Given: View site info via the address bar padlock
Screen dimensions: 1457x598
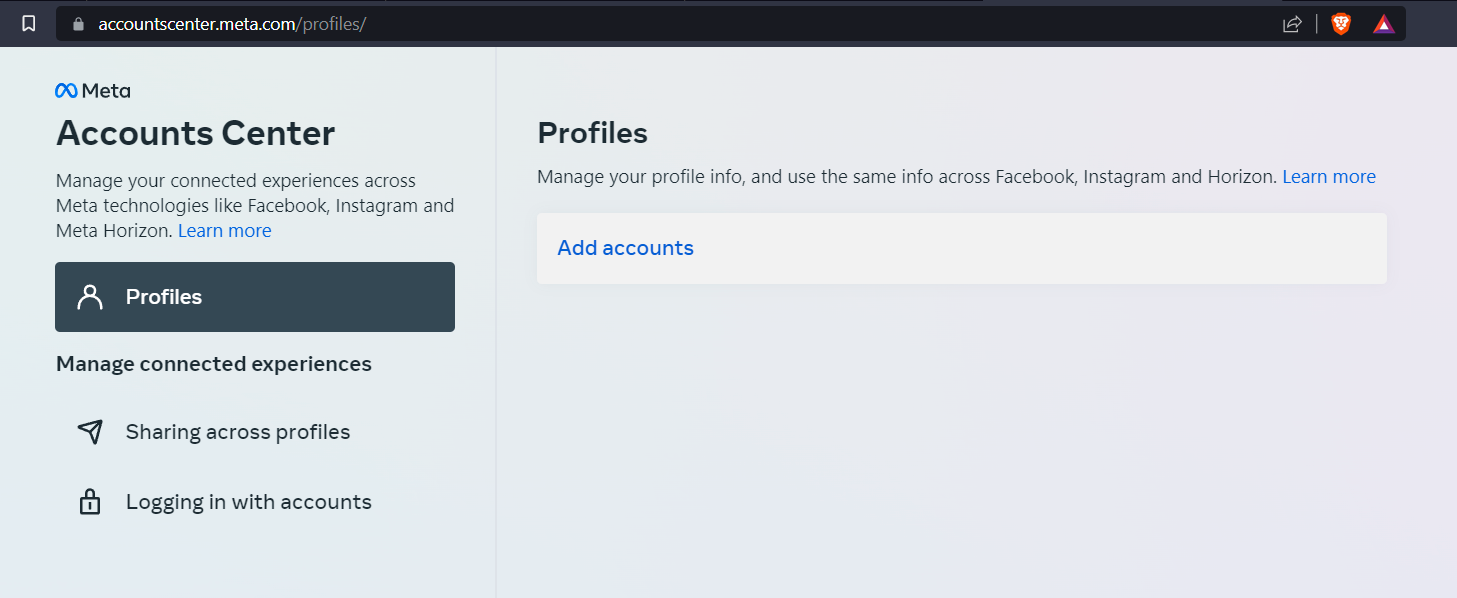Looking at the screenshot, I should coord(79,23).
